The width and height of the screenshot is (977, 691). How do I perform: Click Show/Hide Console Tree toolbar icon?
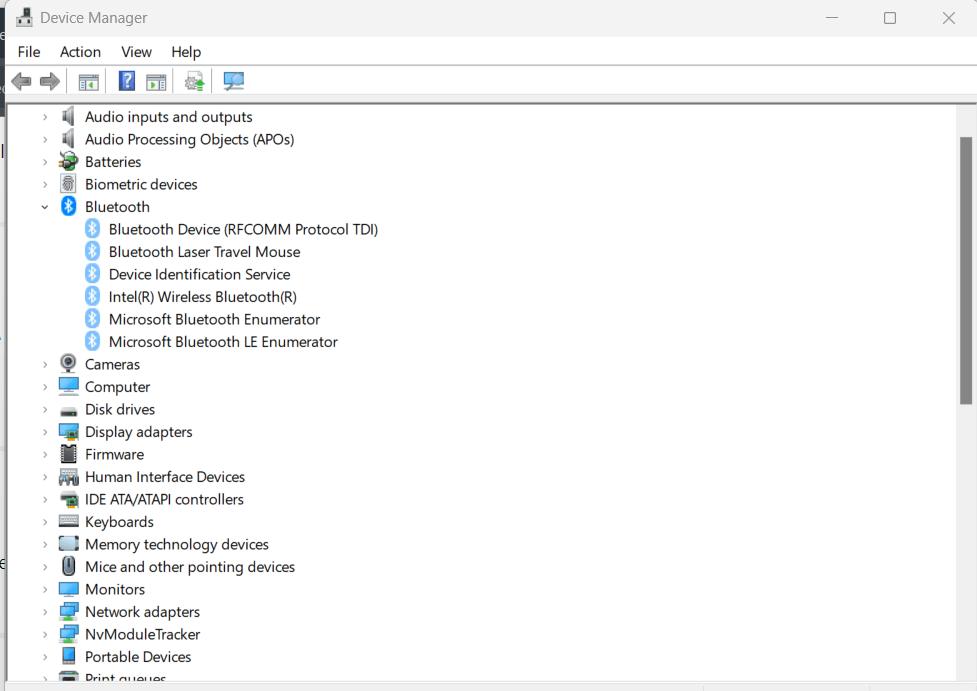[88, 82]
